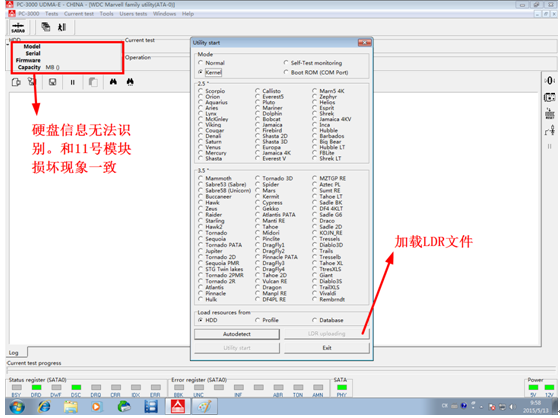Click the first document icon below HDD panel

(16, 82)
